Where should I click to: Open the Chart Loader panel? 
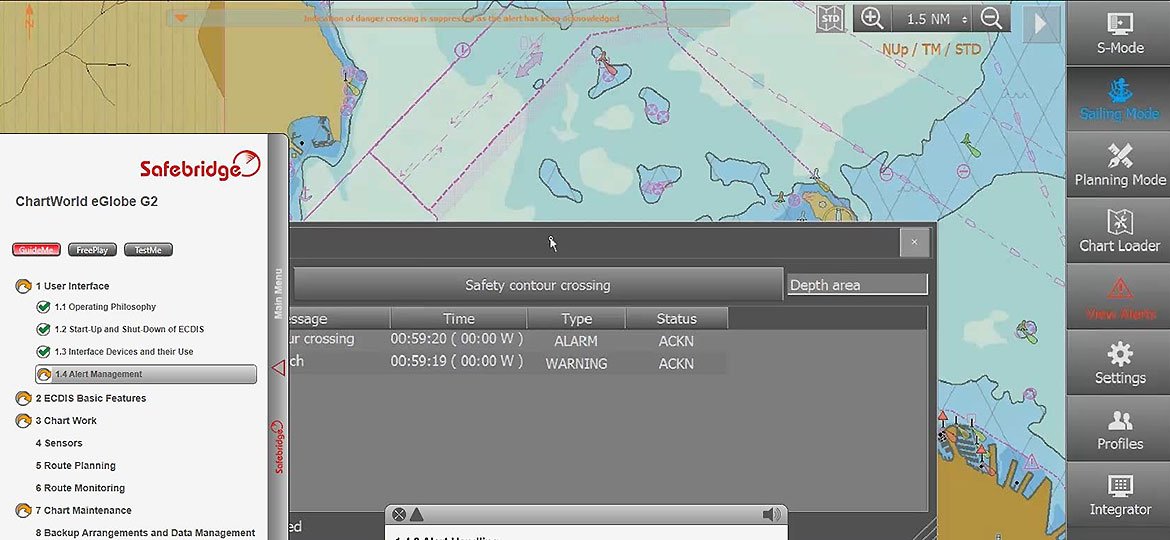pyautogui.click(x=1119, y=231)
